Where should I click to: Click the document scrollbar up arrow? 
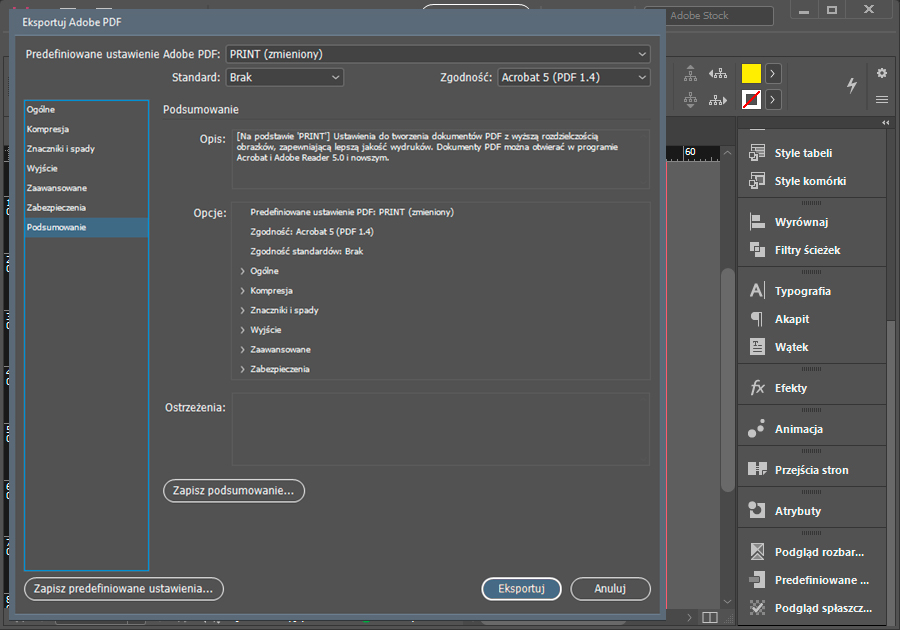[x=727, y=153]
